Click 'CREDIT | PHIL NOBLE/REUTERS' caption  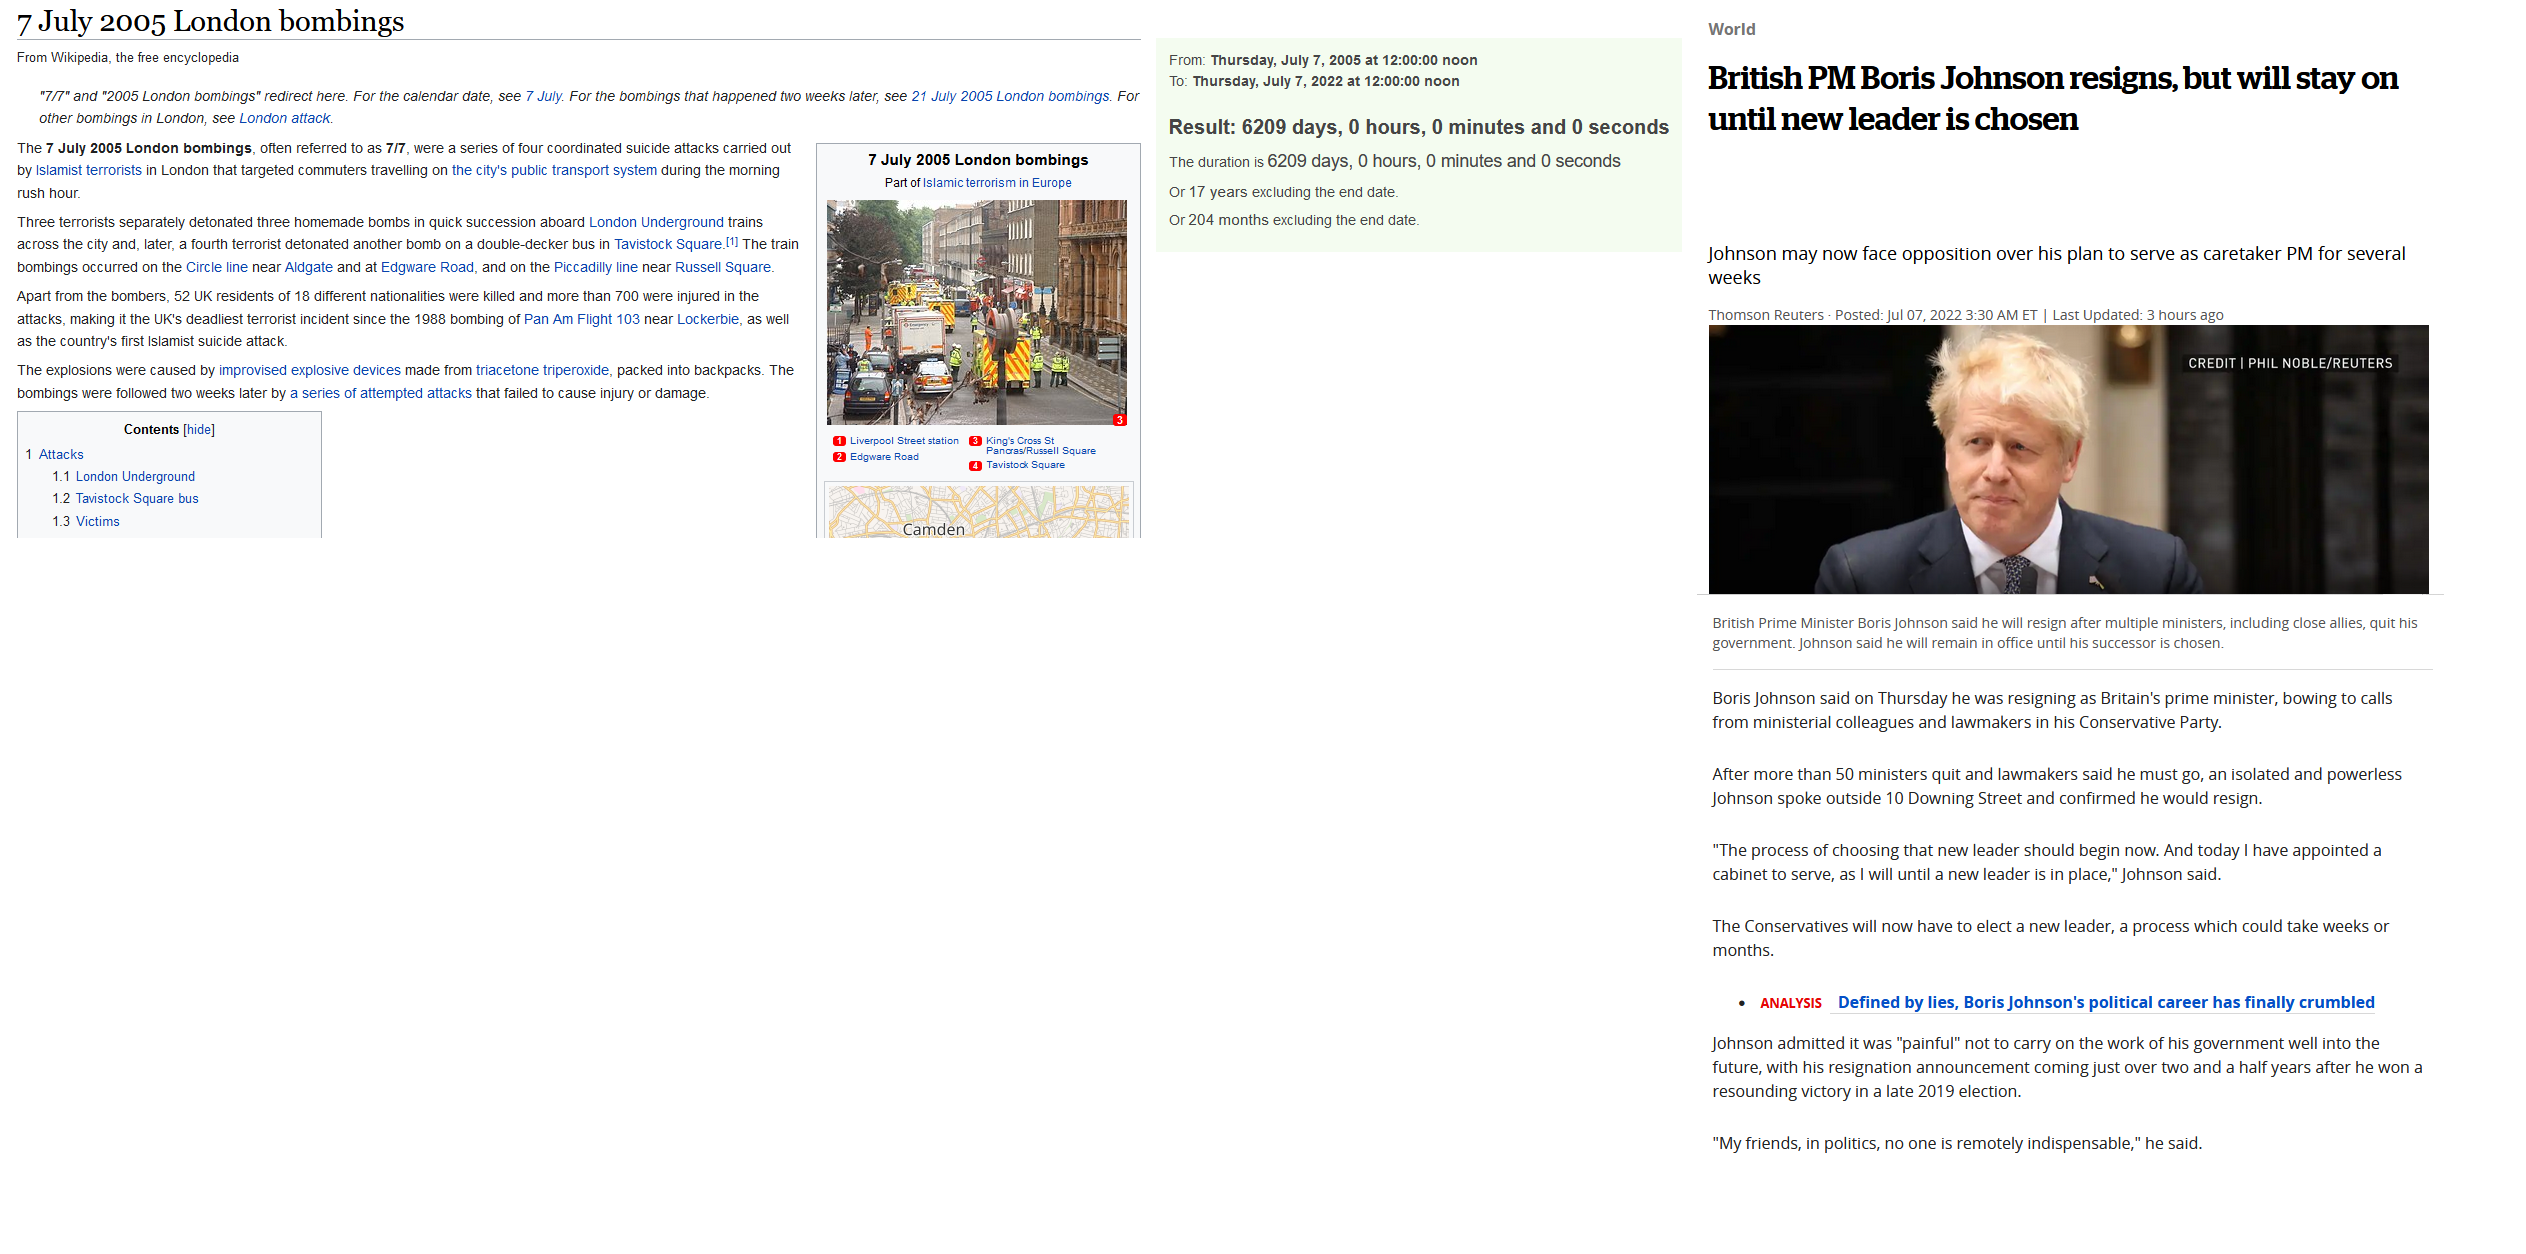[2290, 363]
